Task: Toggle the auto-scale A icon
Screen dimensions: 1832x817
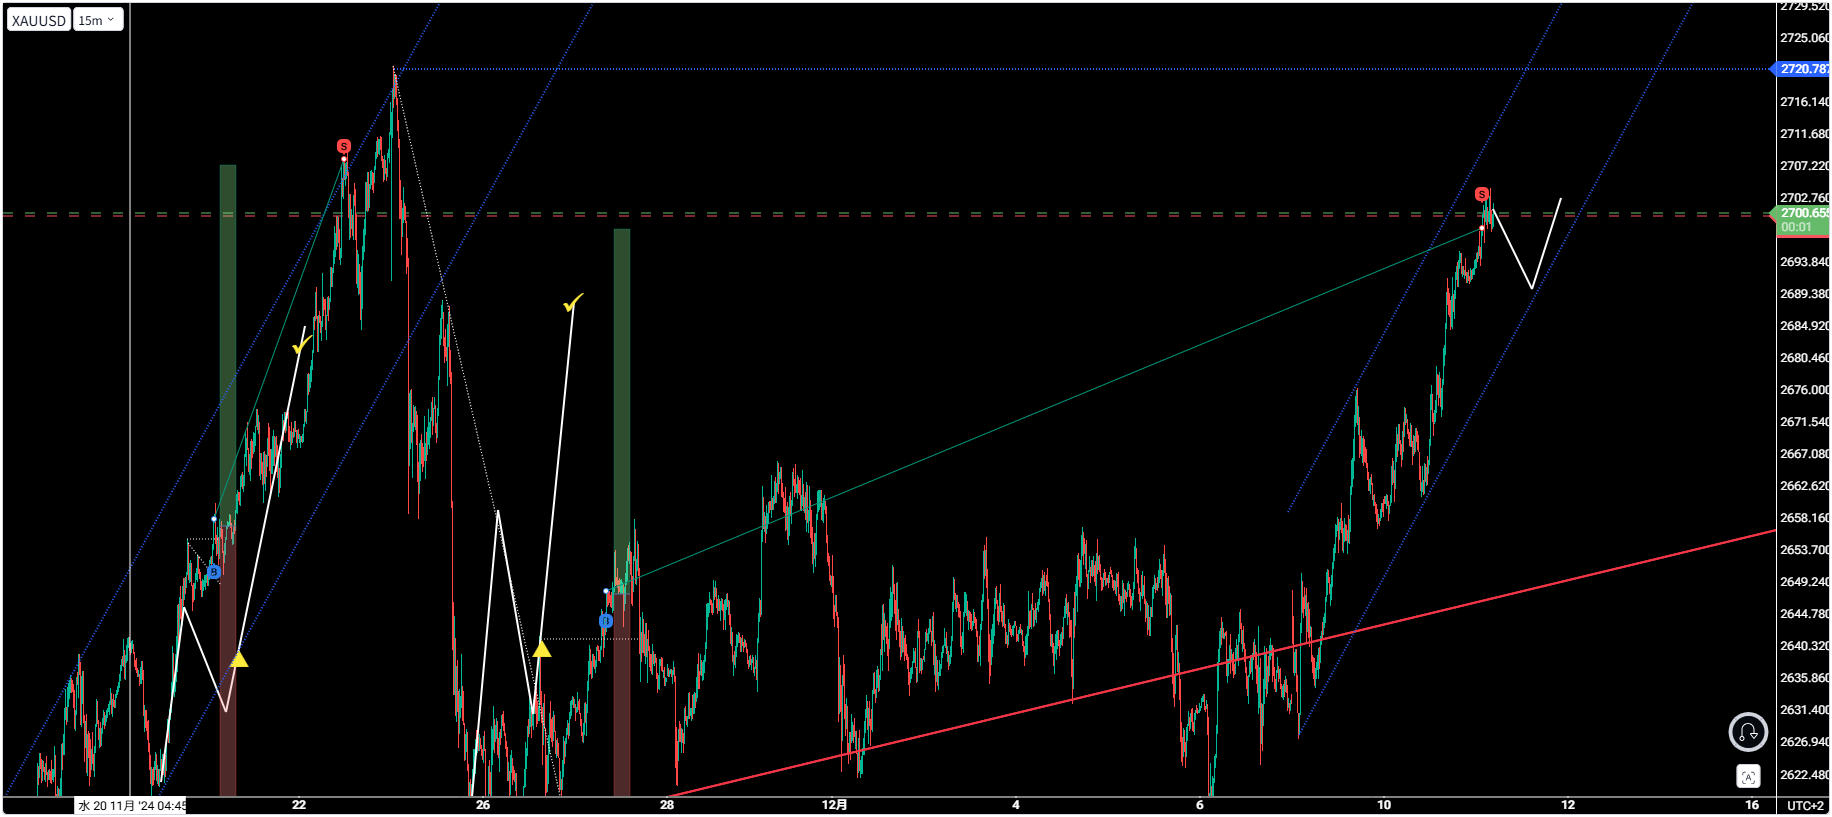Action: [x=1748, y=777]
